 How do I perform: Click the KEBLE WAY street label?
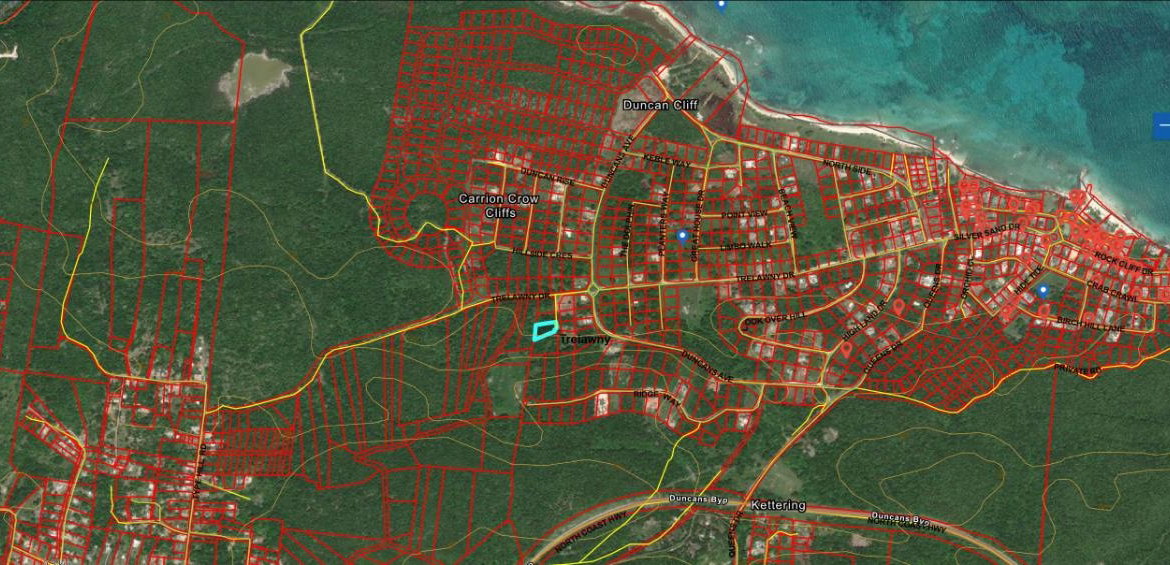coord(667,161)
